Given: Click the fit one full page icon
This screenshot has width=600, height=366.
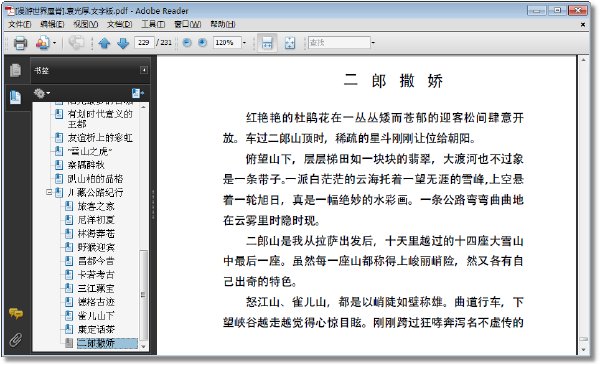Looking at the screenshot, I should 290,43.
